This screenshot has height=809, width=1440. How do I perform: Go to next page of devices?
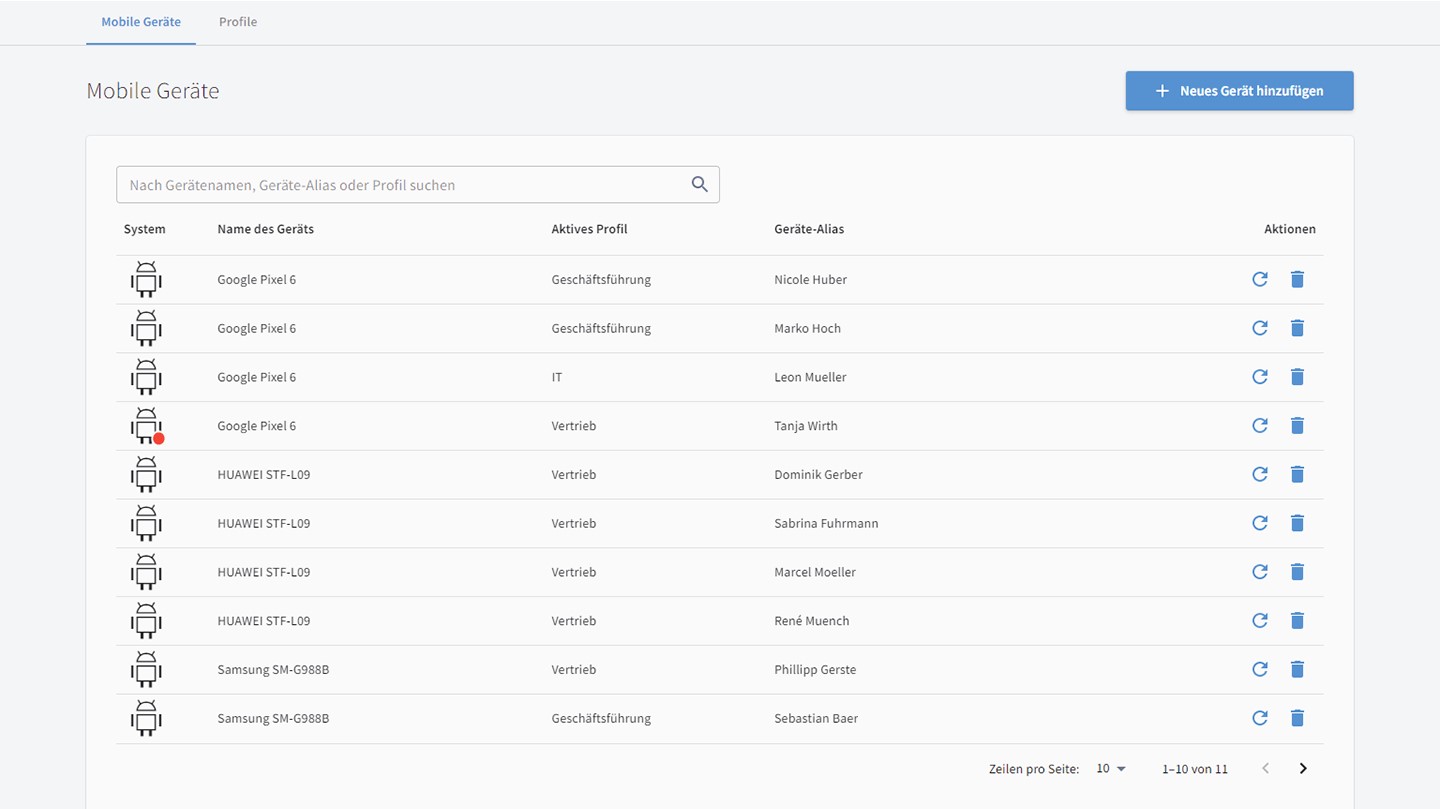coord(1302,769)
